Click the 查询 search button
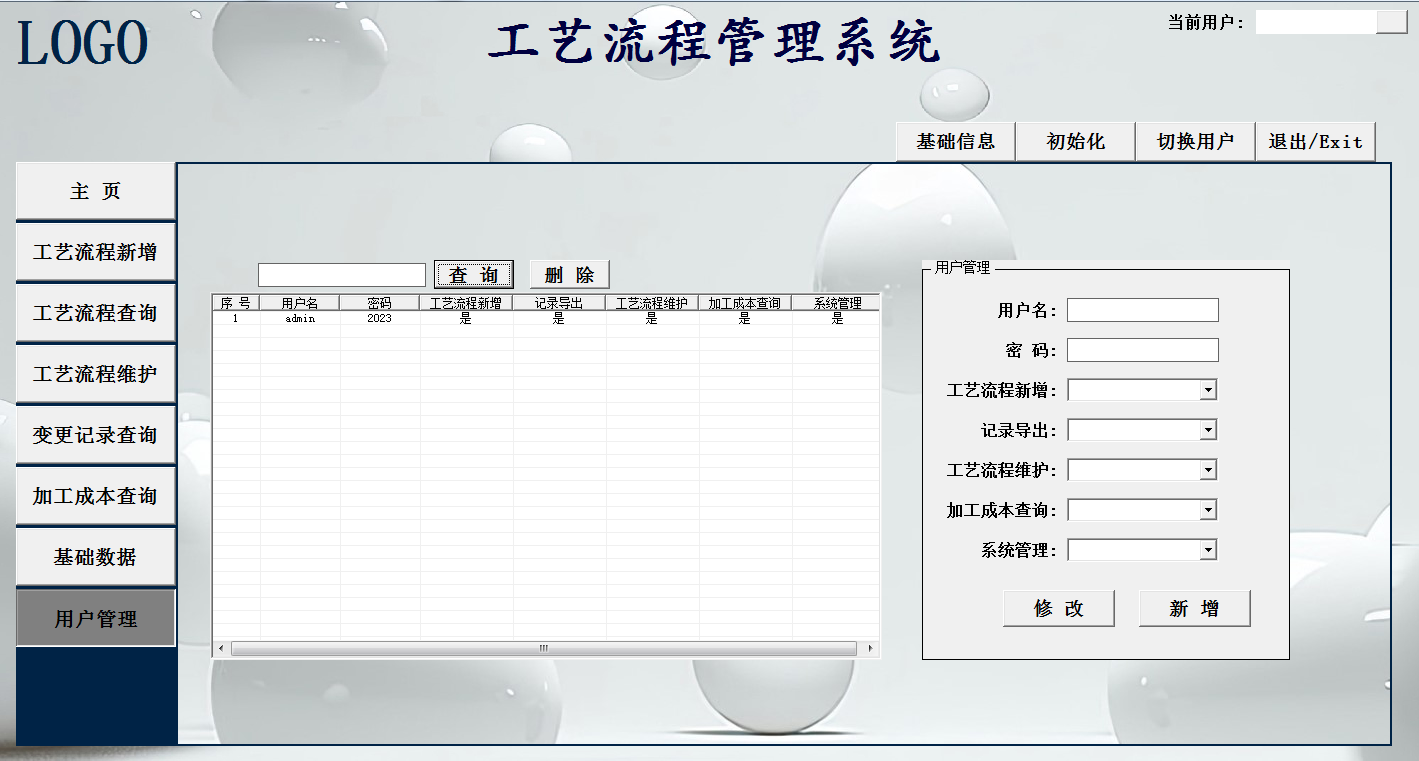 click(x=474, y=275)
